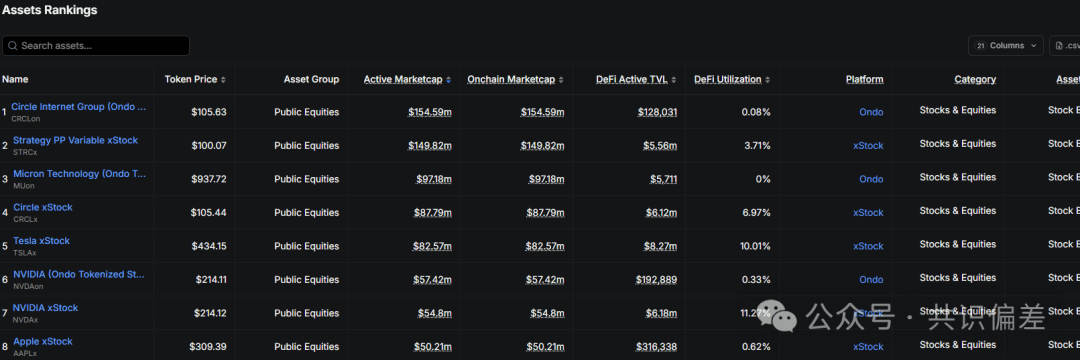1080x360 pixels.
Task: Open Micron Technology (Ondo) asset link
Action: [x=80, y=173]
